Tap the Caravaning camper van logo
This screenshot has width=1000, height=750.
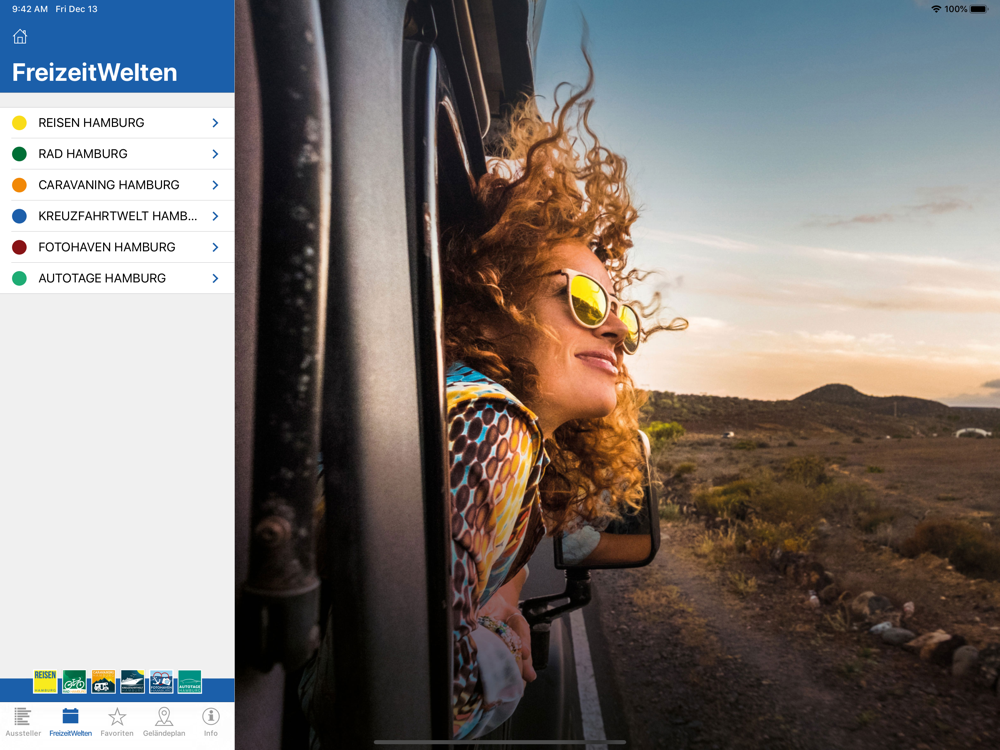point(103,682)
